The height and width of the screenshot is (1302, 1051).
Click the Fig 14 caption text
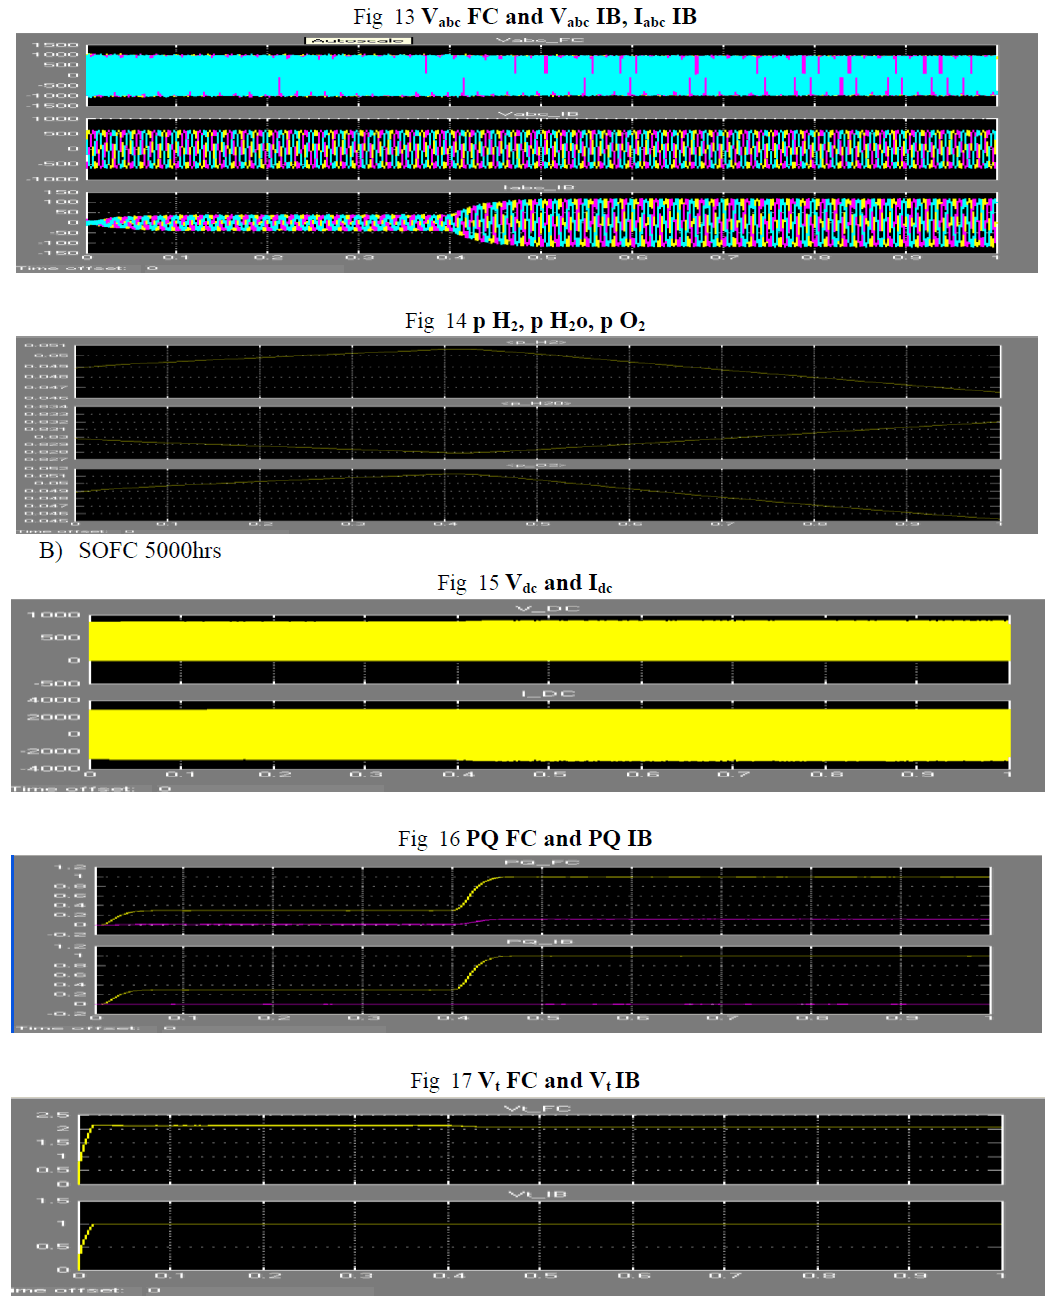525,321
